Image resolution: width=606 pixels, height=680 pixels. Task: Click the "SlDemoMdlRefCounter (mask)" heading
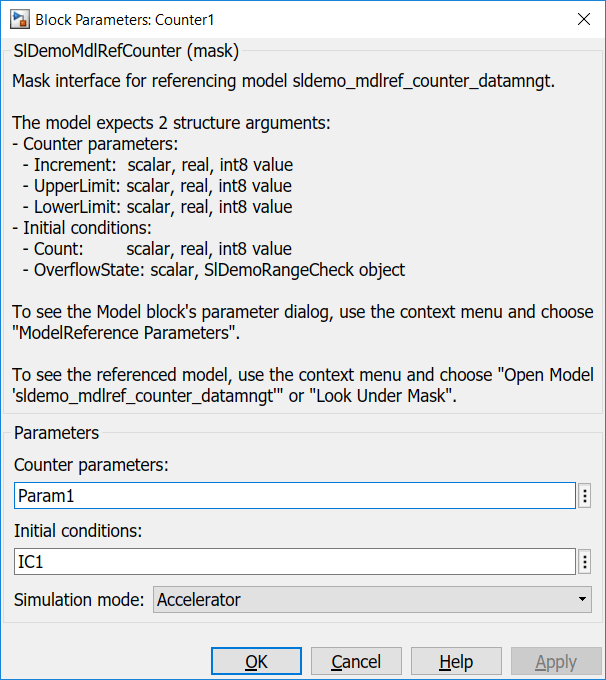[125, 50]
